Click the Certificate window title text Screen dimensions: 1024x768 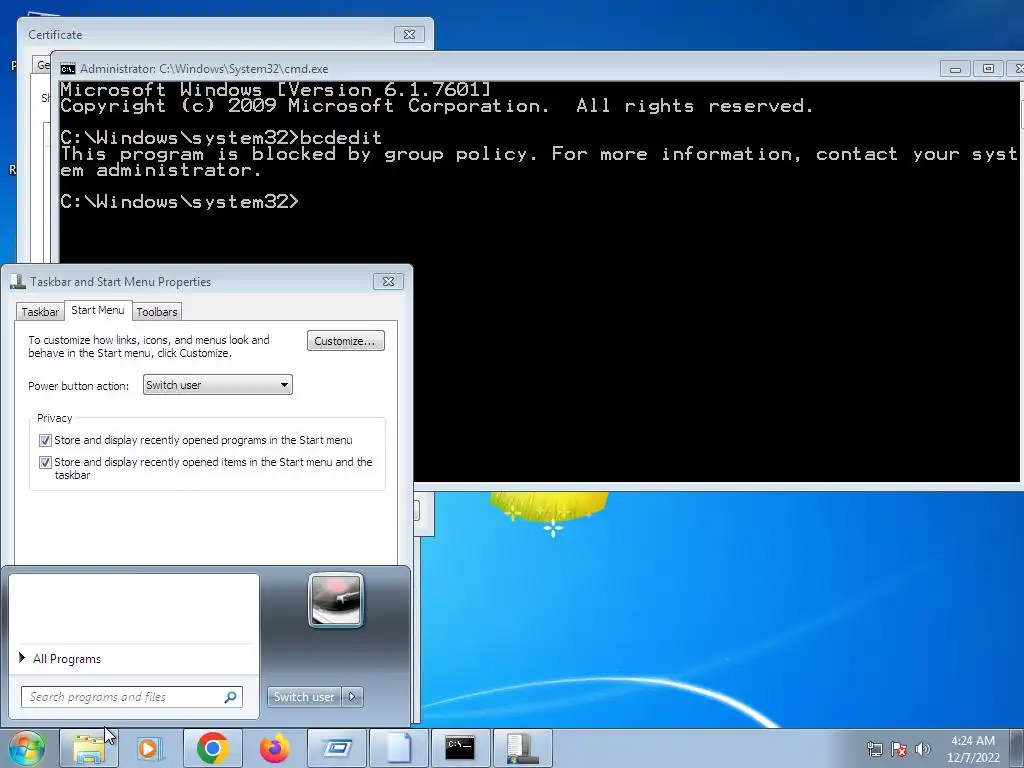tap(55, 35)
